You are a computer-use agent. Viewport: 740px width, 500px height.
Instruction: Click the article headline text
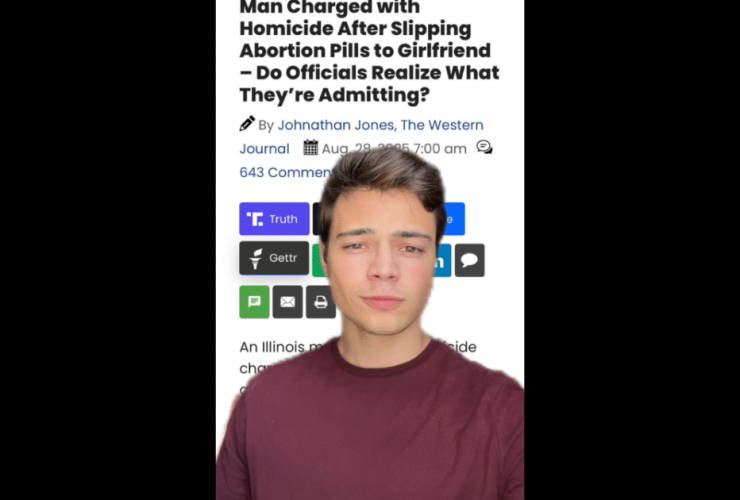coord(370,51)
